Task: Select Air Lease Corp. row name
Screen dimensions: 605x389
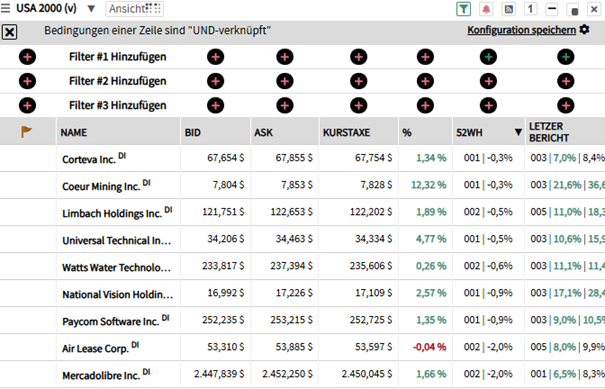Action: [x=95, y=348]
